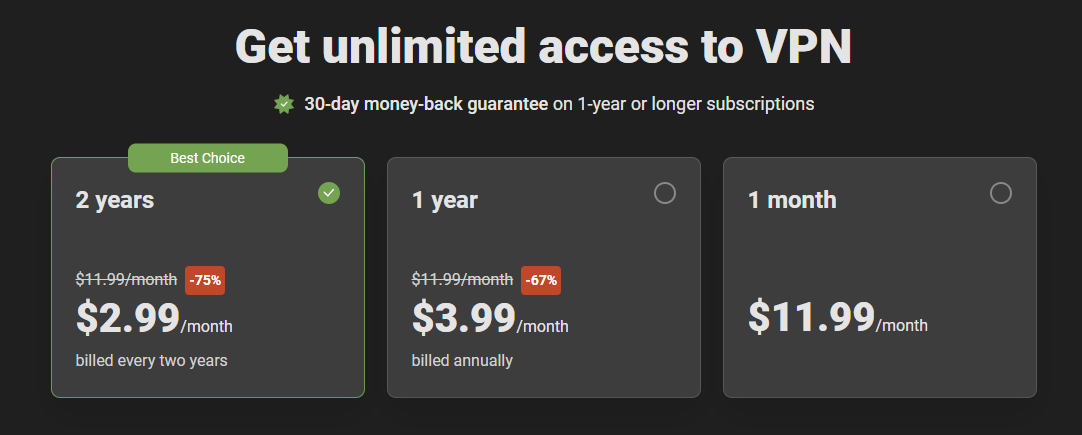Click the billed every two years text

pyautogui.click(x=152, y=360)
